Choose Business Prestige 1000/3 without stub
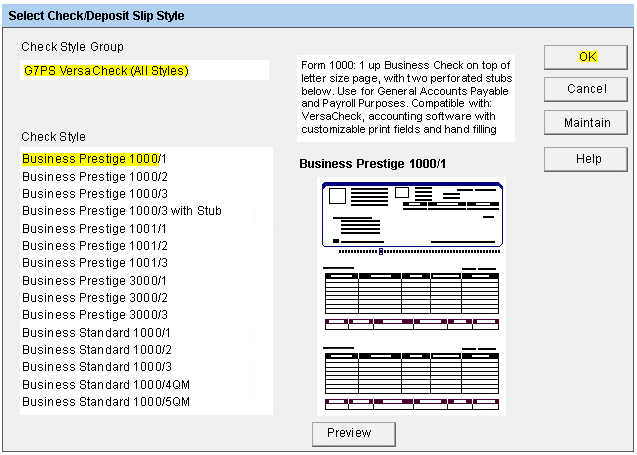Image resolution: width=637 pixels, height=455 pixels. click(95, 194)
